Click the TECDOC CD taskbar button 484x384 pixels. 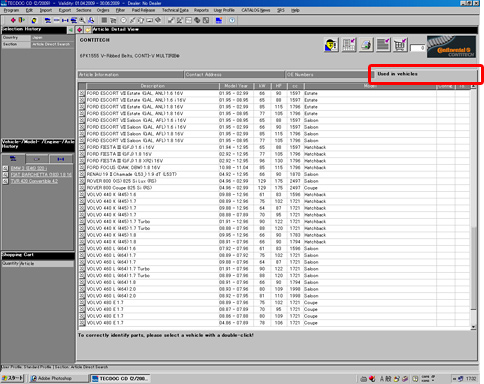click(x=120, y=378)
